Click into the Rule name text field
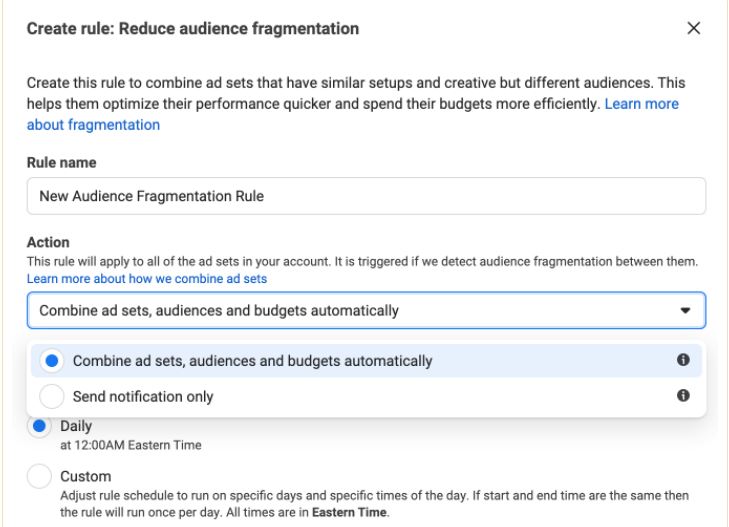Viewport: 729px width, 527px height. pyautogui.click(x=366, y=196)
